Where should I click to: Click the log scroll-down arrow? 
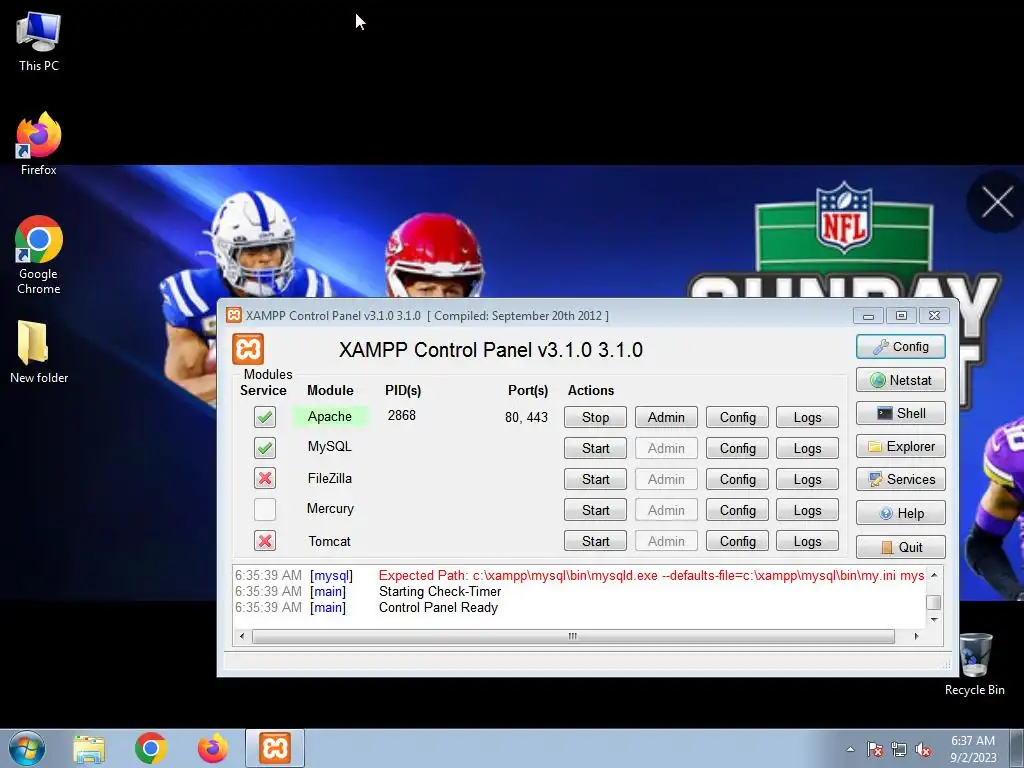934,619
